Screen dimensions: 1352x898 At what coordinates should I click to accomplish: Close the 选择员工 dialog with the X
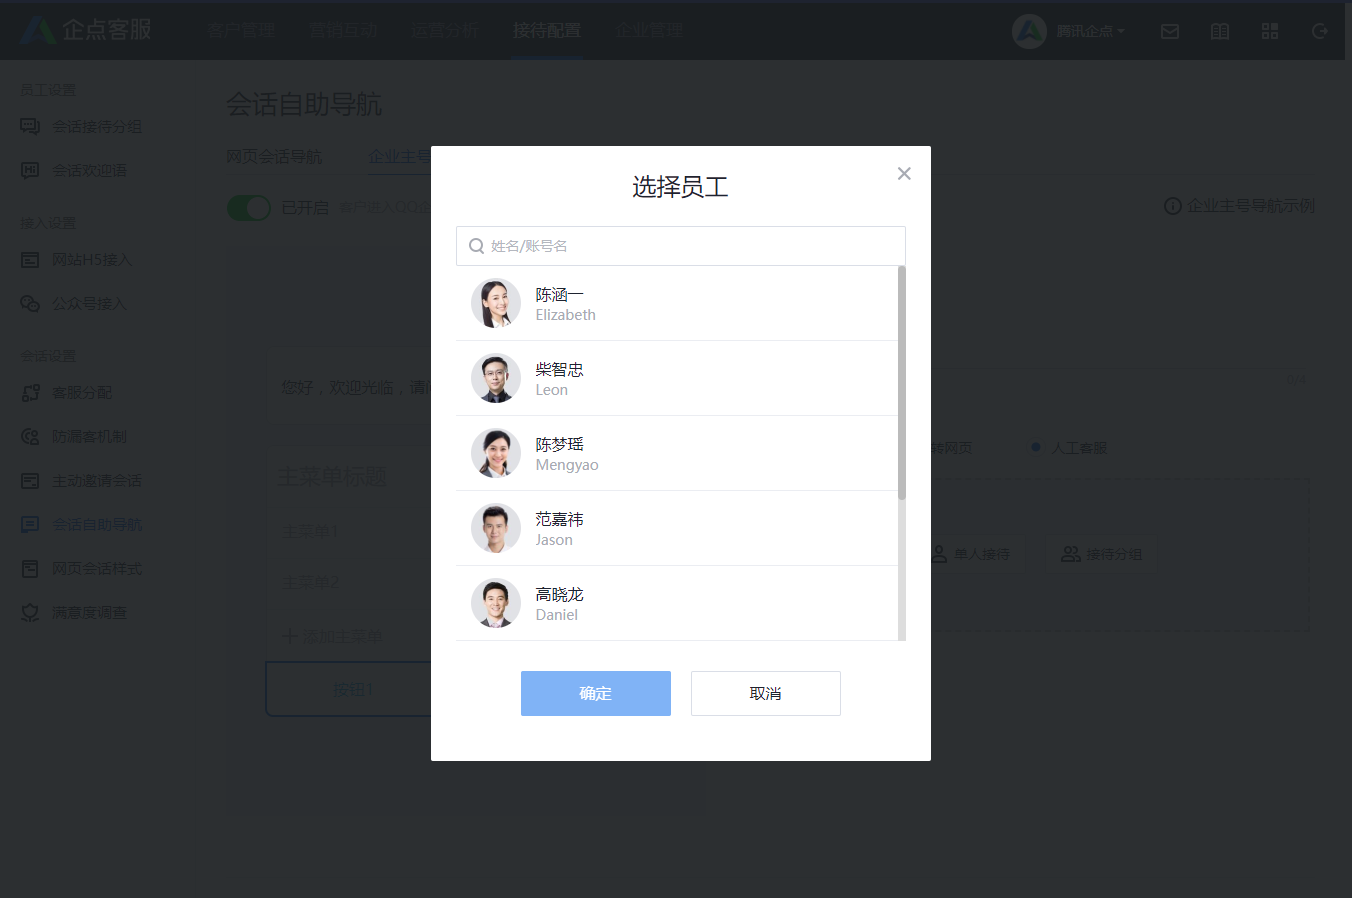(x=904, y=173)
